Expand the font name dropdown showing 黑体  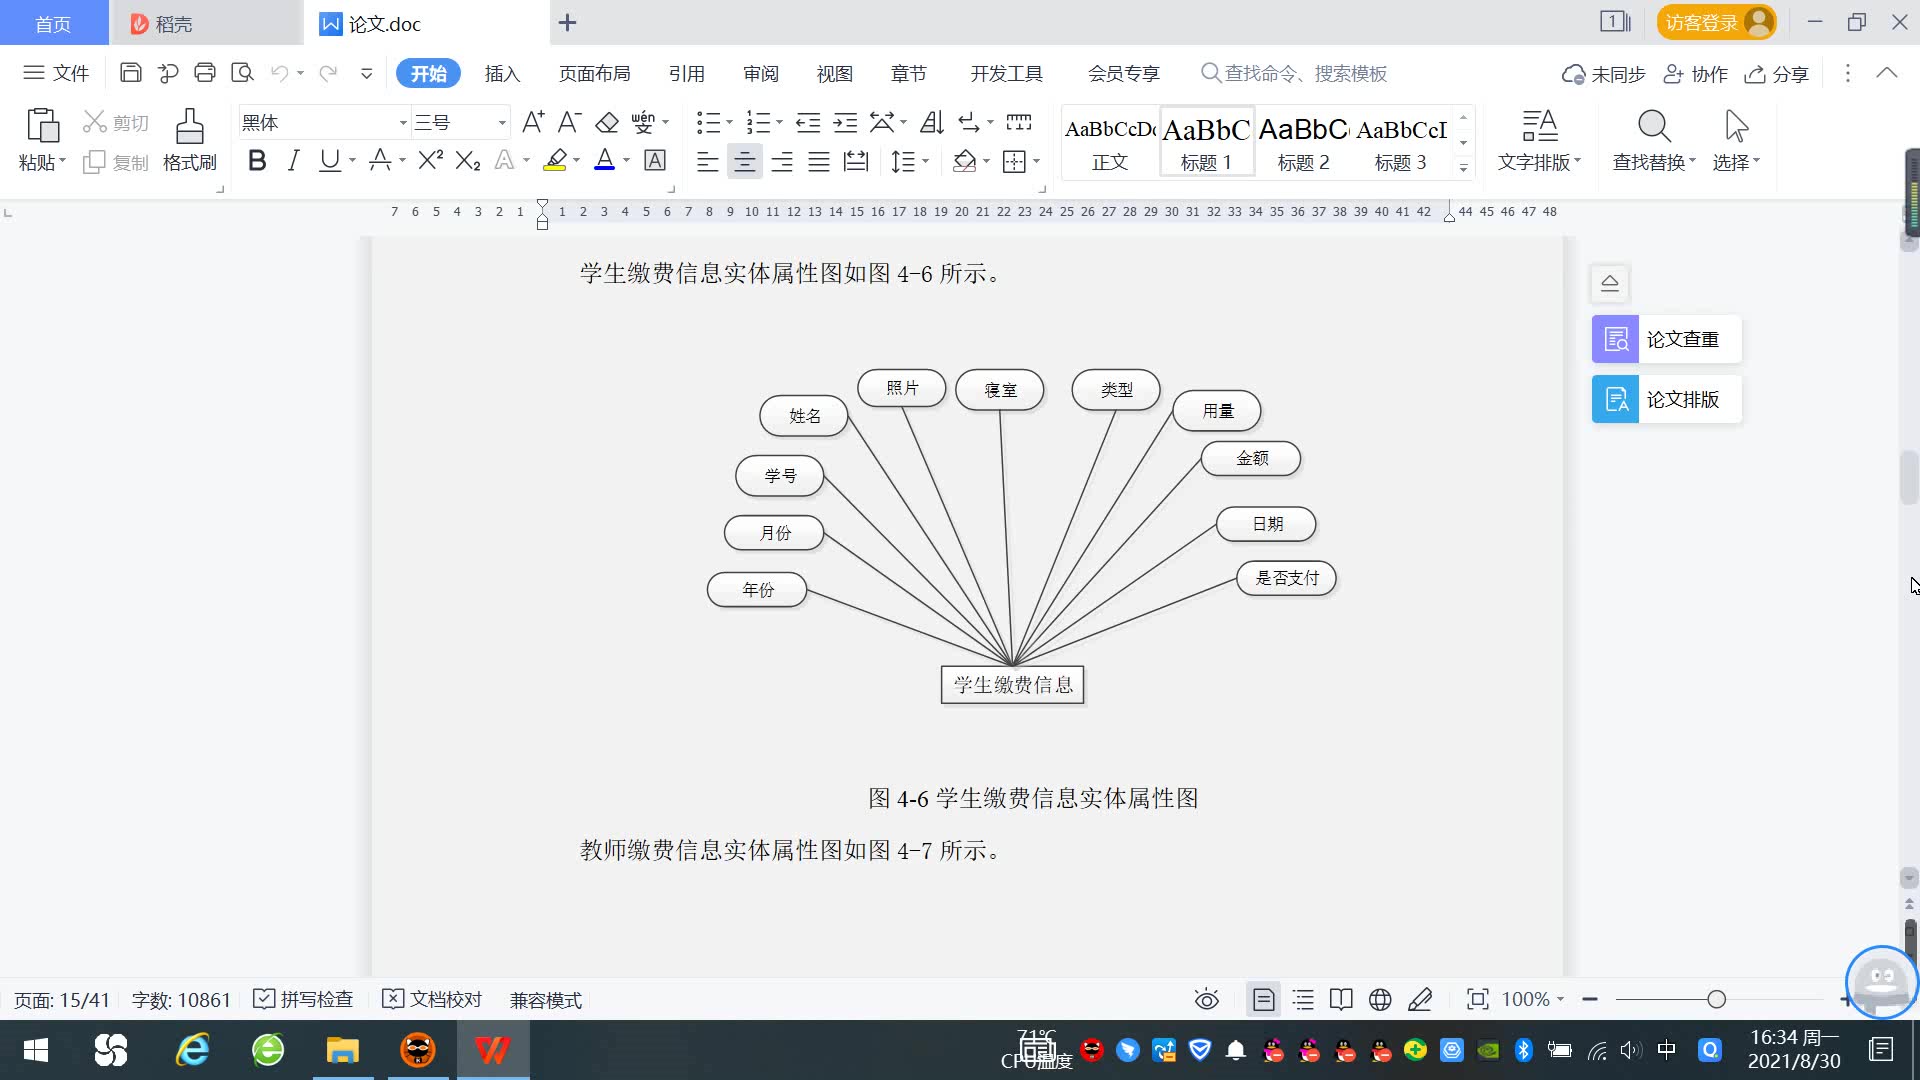tap(403, 123)
